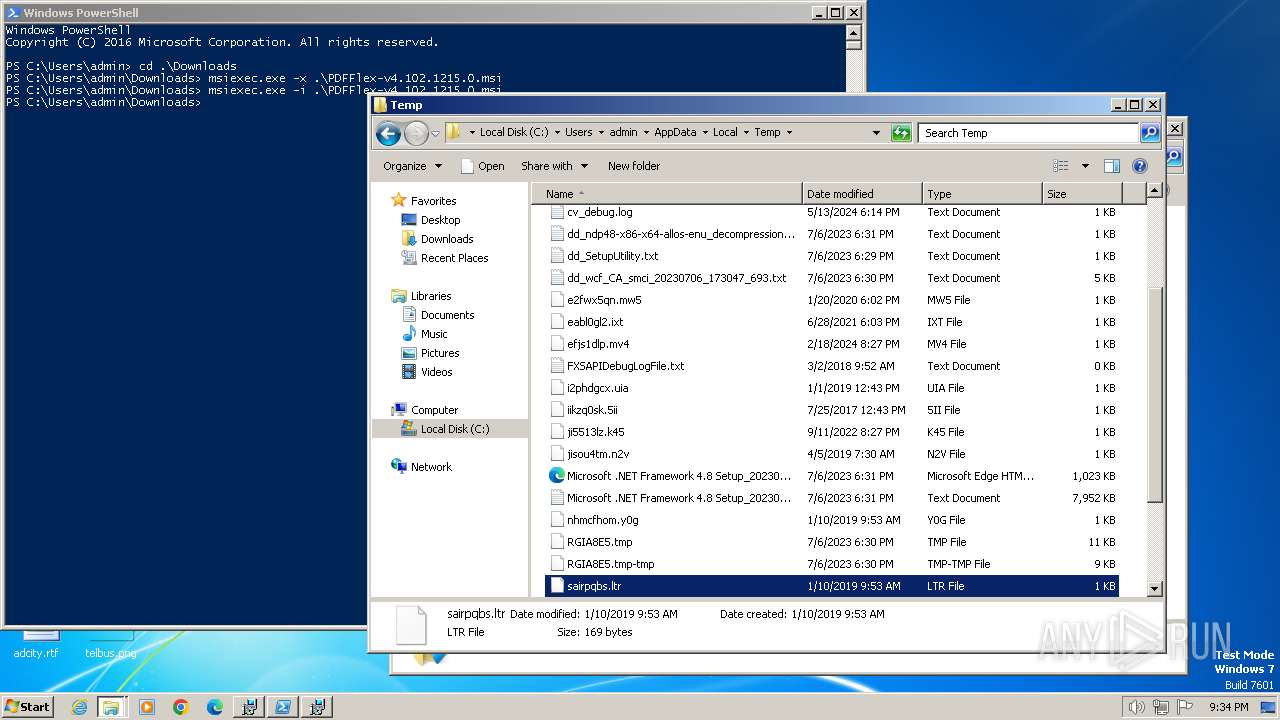
Task: Select file cv_debug.log
Action: point(599,212)
